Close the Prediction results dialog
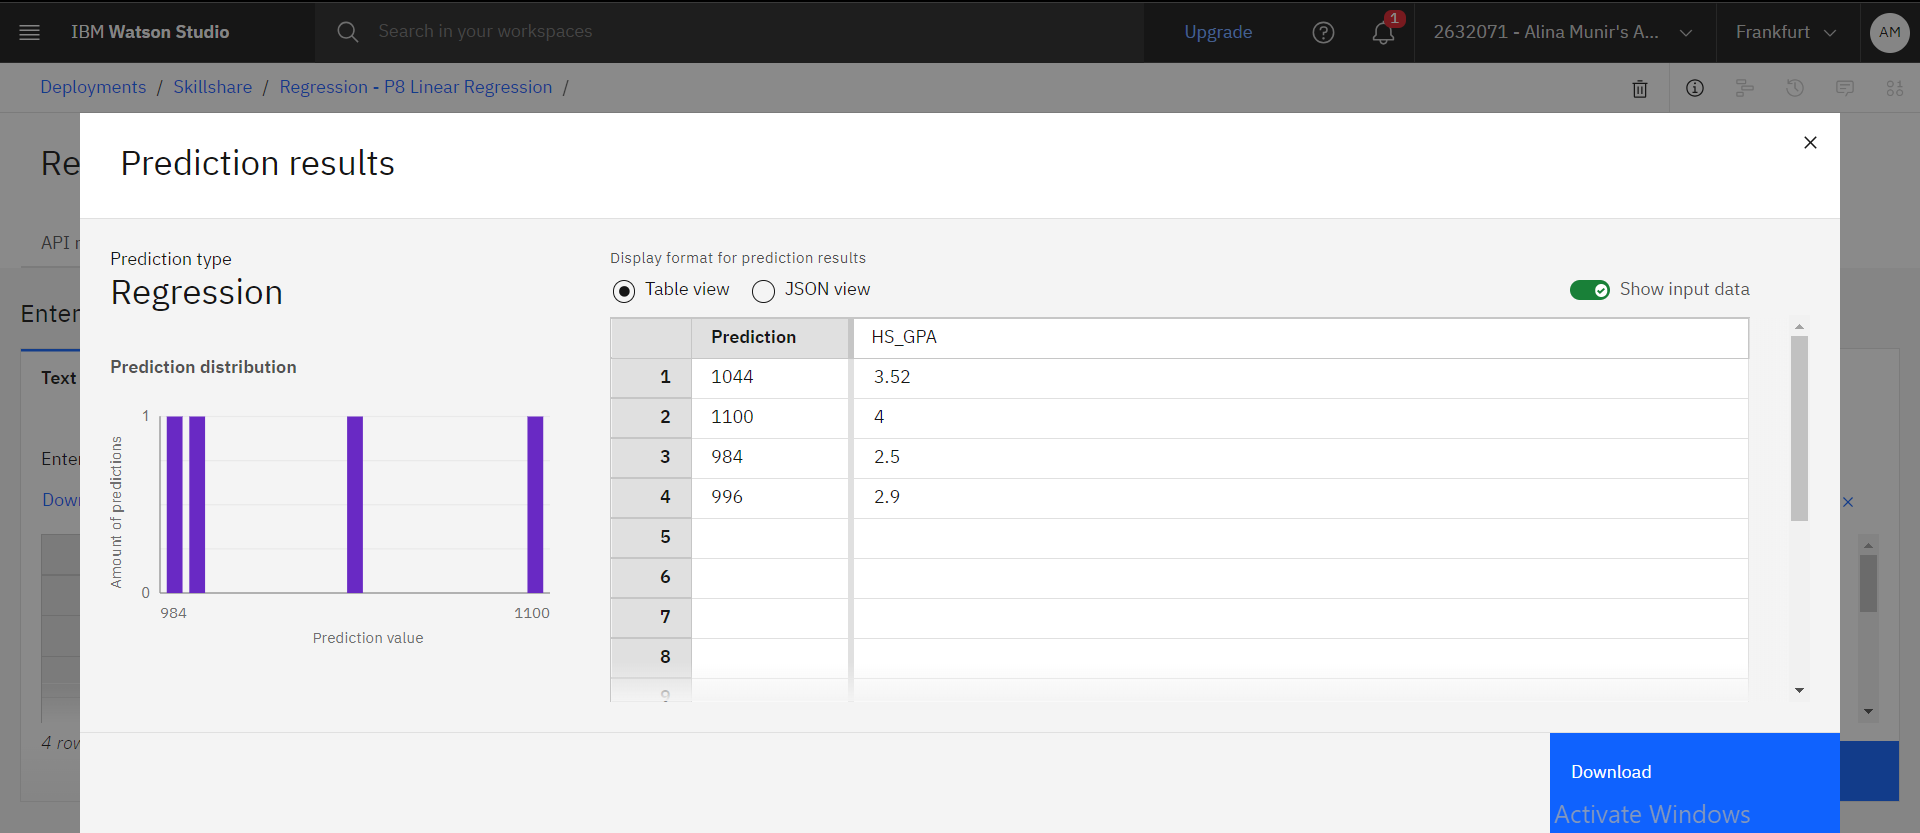 click(x=1810, y=143)
